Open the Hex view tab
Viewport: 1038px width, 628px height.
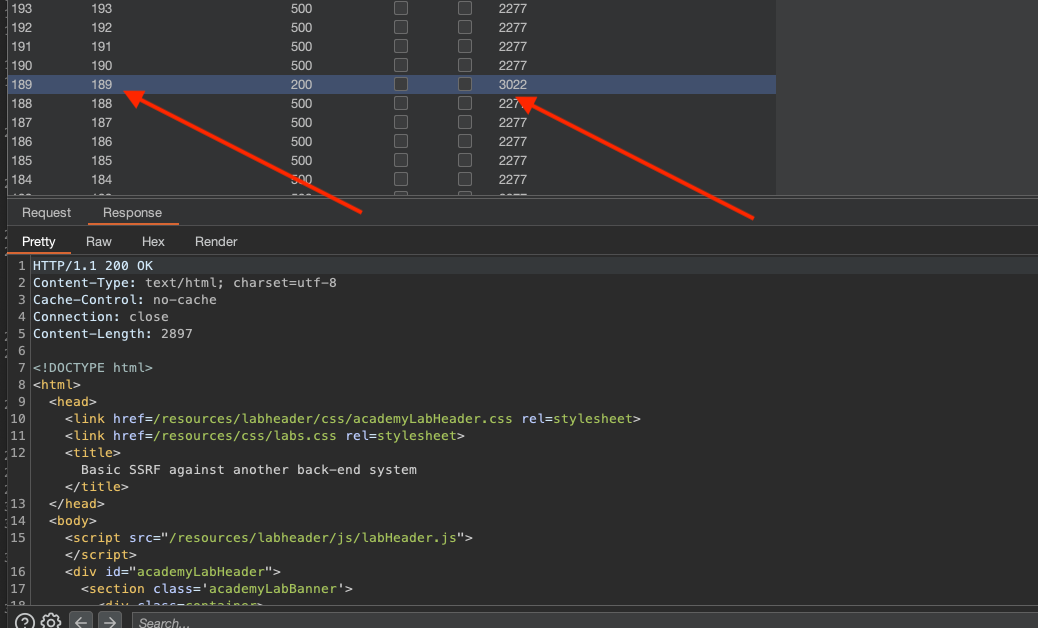[x=153, y=242]
